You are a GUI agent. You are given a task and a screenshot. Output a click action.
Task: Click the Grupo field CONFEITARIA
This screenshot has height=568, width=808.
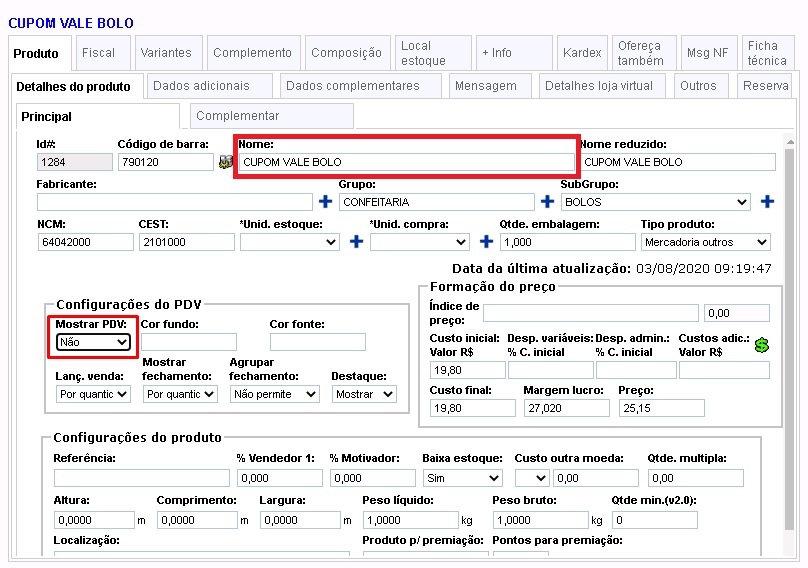coord(436,202)
